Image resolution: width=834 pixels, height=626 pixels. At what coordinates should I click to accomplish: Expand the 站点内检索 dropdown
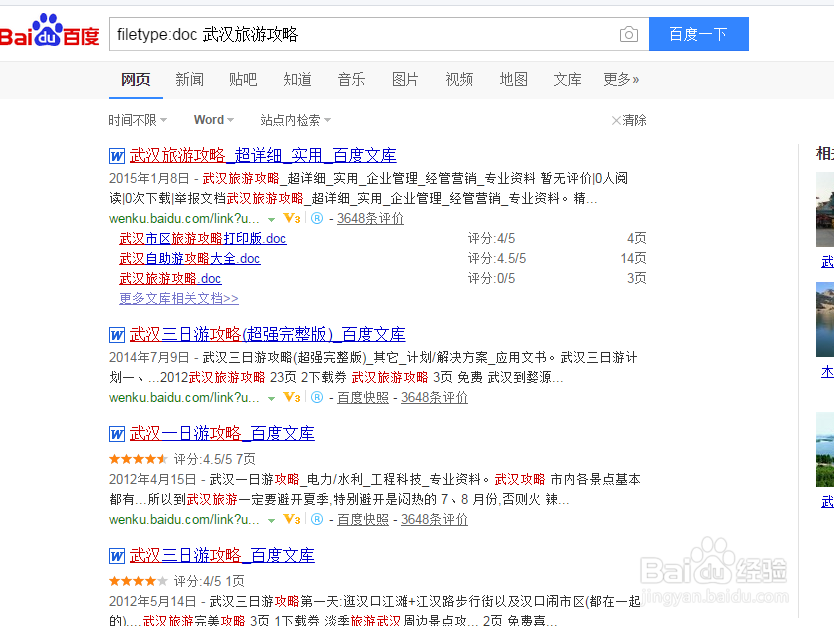coord(292,119)
